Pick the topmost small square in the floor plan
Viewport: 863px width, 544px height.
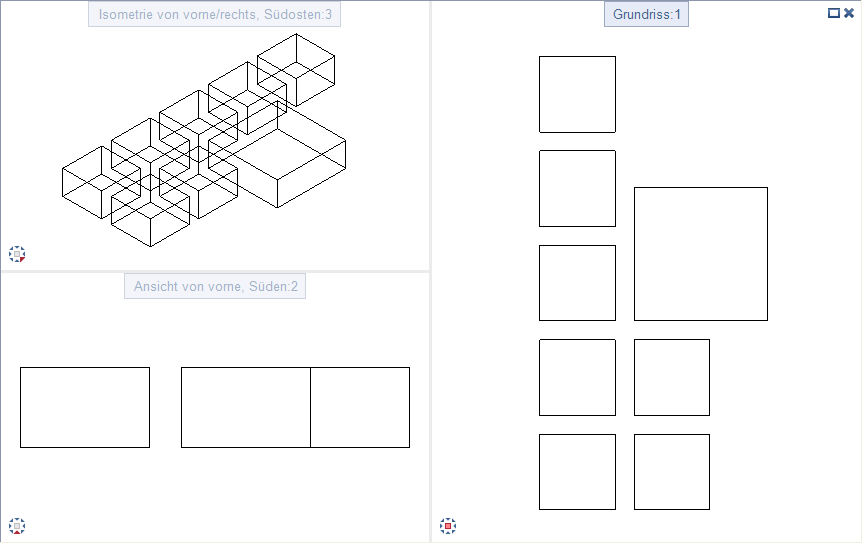point(577,94)
